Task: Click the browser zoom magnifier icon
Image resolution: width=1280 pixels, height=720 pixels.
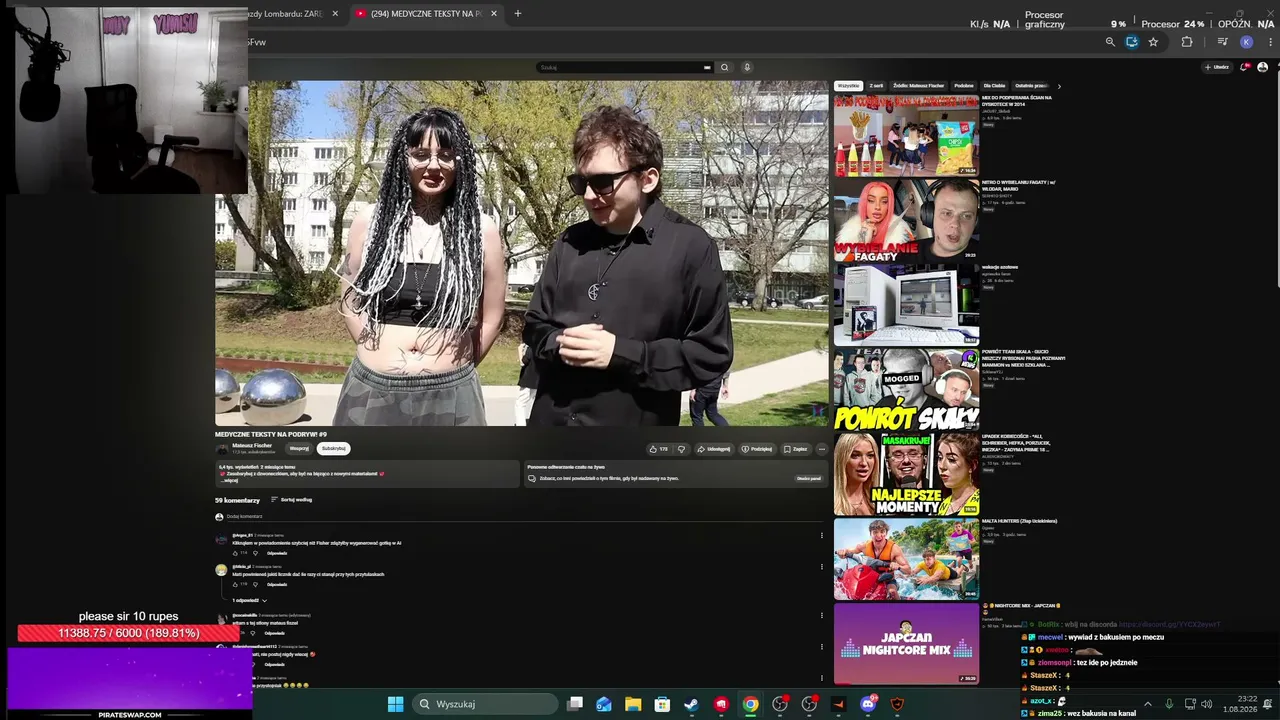Action: pos(1110,42)
